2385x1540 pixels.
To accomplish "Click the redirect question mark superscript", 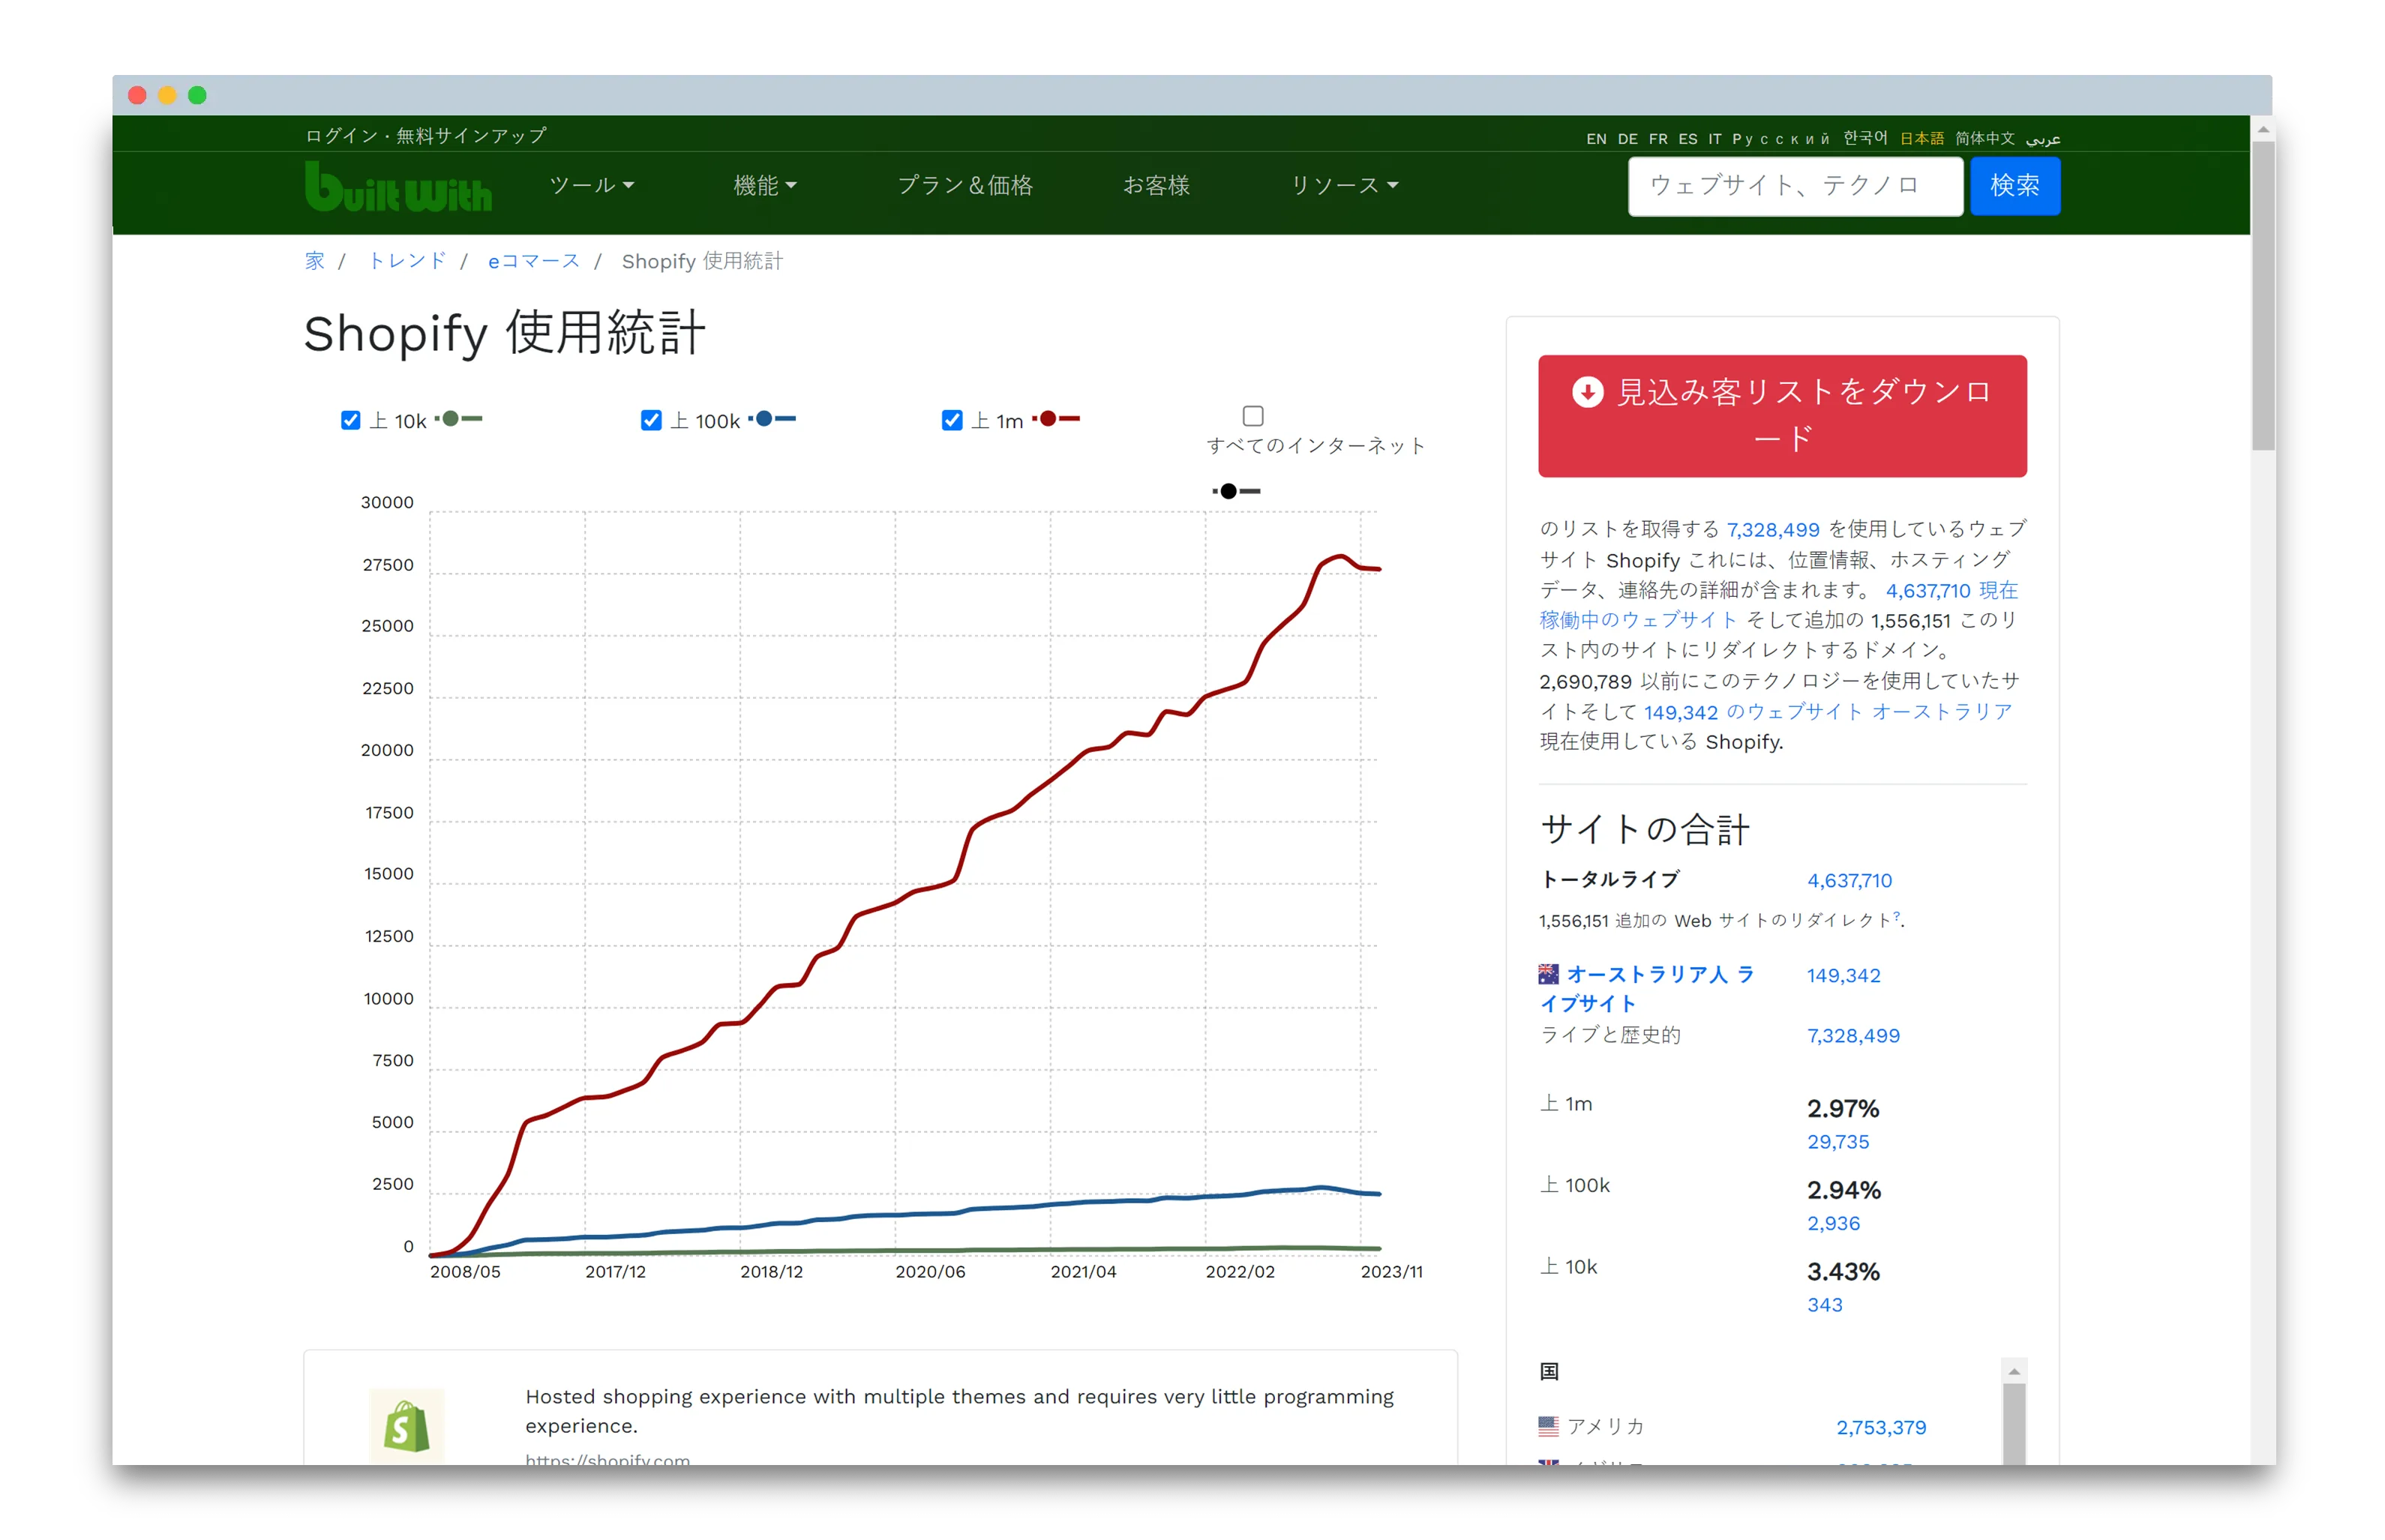I will click(1896, 916).
